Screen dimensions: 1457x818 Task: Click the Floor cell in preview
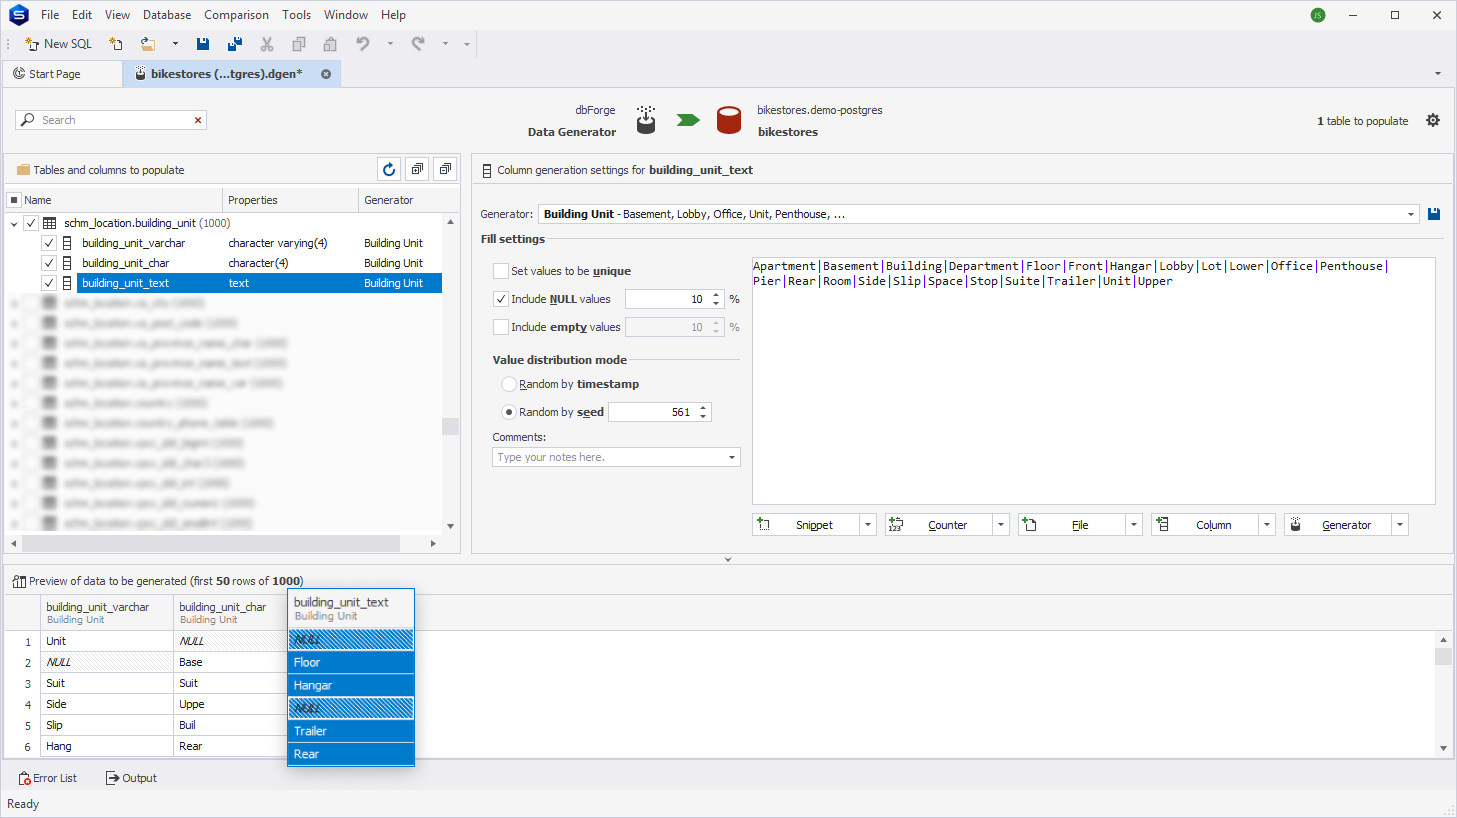[x=351, y=662]
